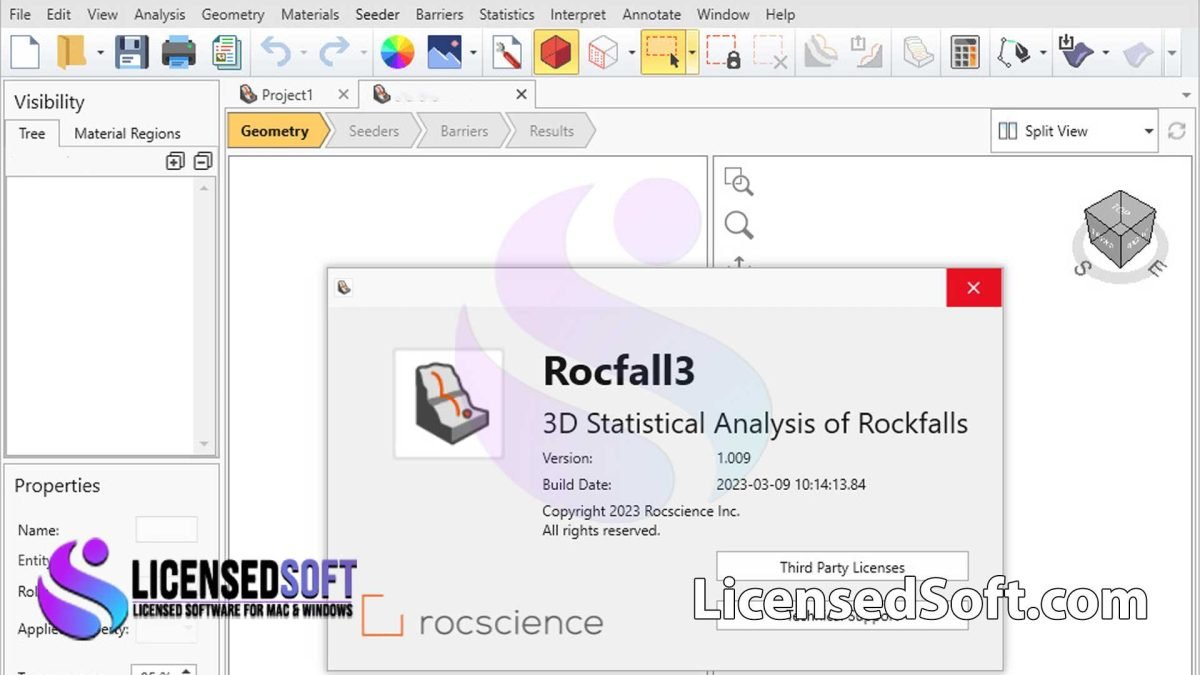Expand all in Visibility tree
Viewport: 1200px width, 675px height.
tap(175, 161)
